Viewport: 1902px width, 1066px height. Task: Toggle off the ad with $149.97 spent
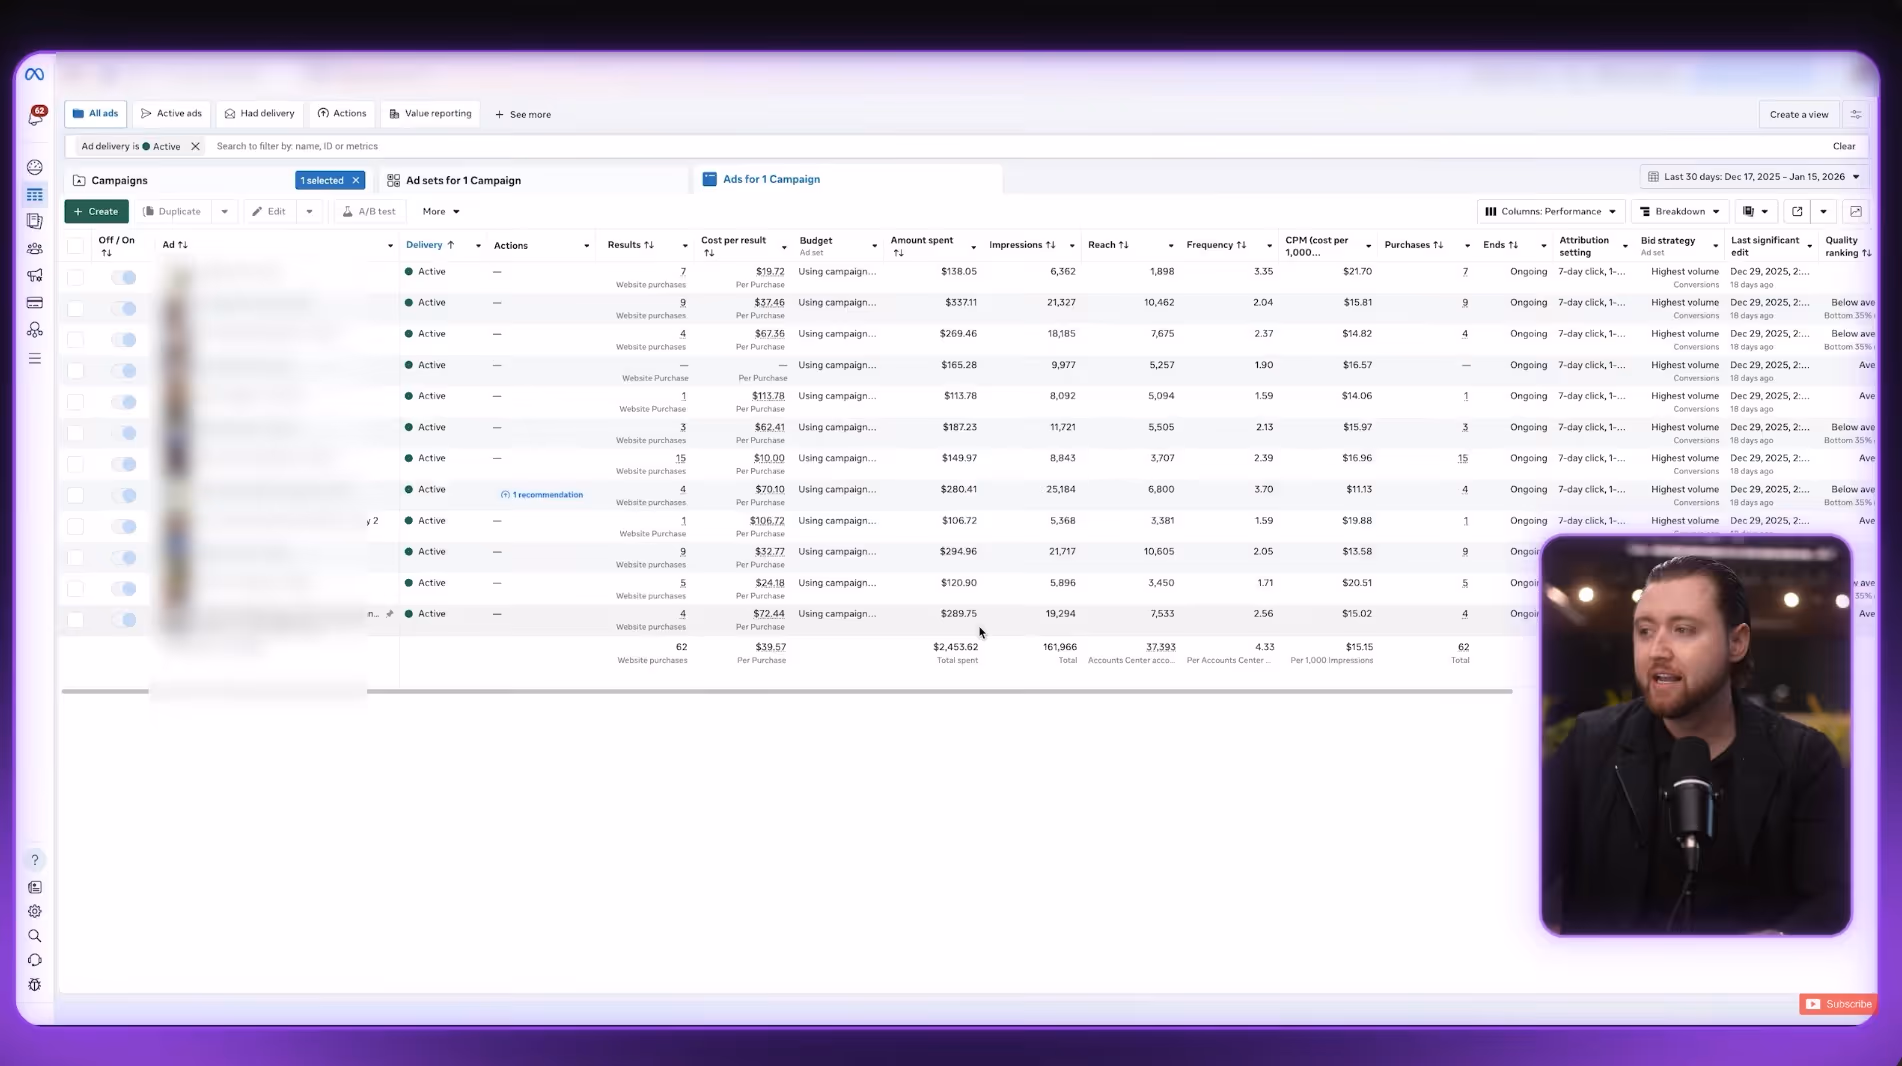(x=124, y=464)
